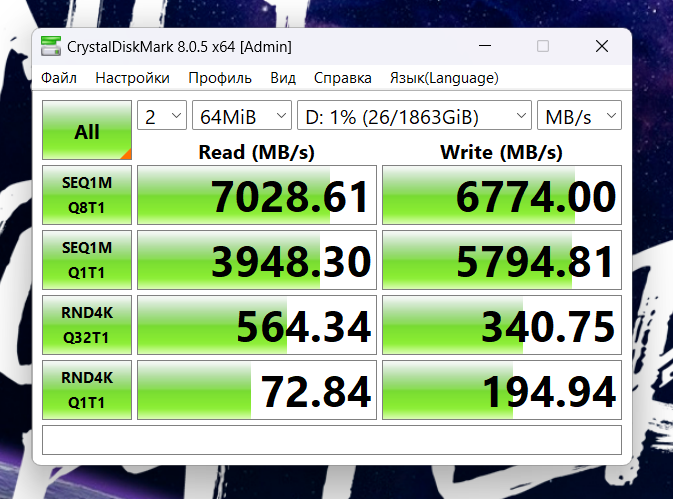Select the 3948.30 read result
Screen dimensions: 673x499
coord(257,260)
